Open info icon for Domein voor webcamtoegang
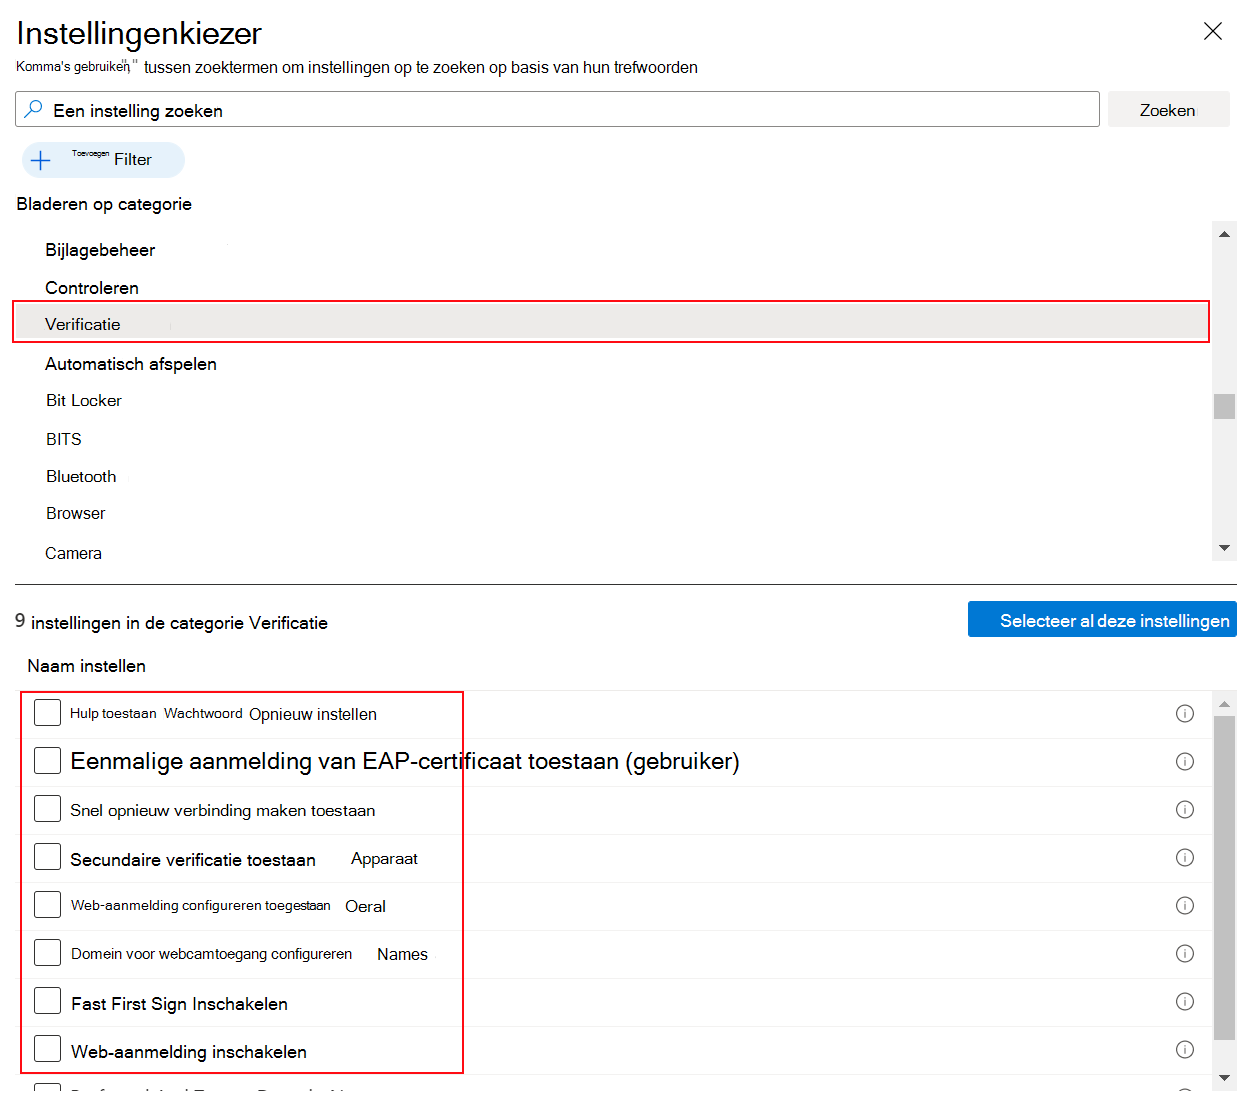Screen dimensions: 1243x1099 click(1185, 953)
